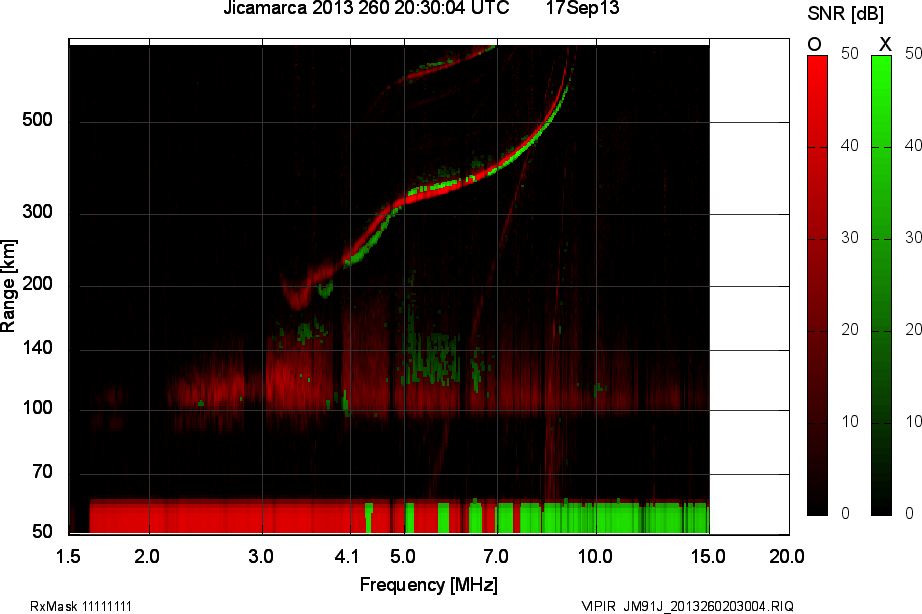Click the 15.0 MHz frequency tick label
Screen dimensions: 922x614
coord(708,556)
